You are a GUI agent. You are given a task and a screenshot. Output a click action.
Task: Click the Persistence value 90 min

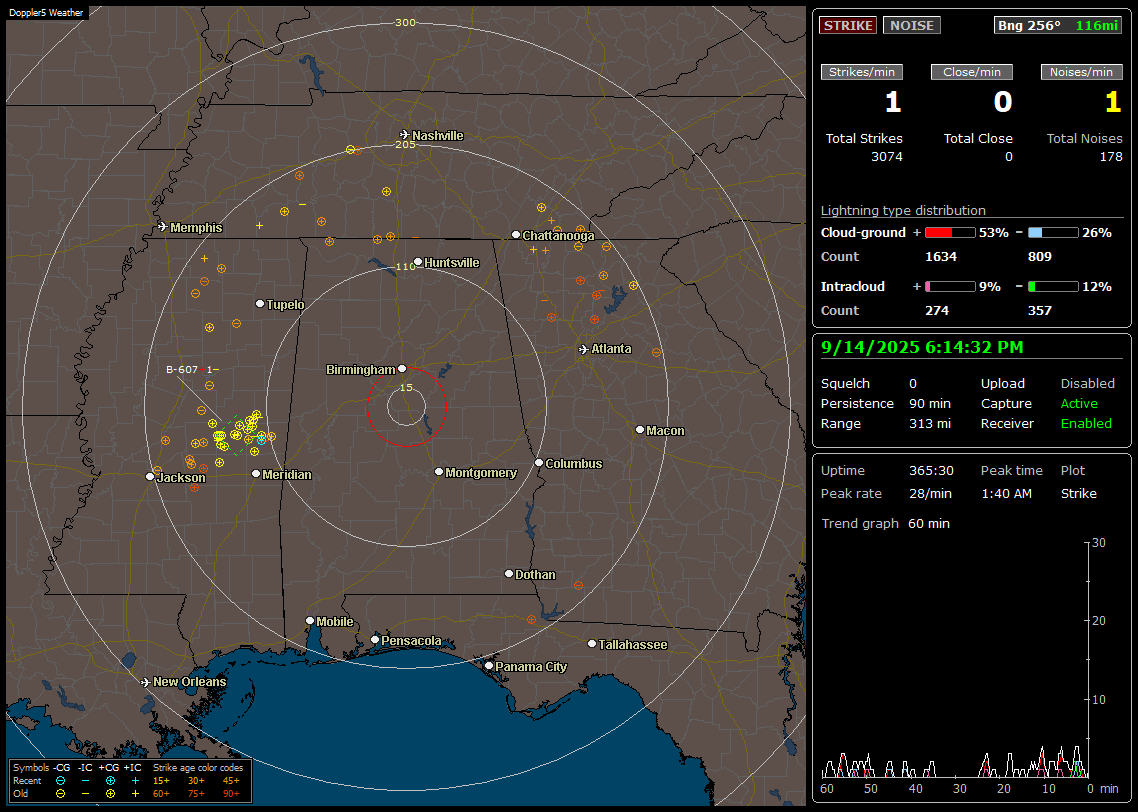(930, 403)
